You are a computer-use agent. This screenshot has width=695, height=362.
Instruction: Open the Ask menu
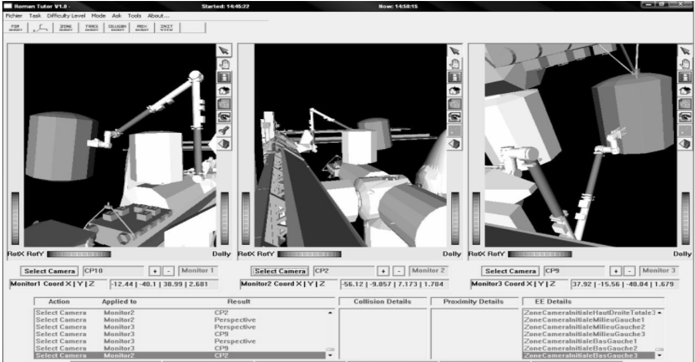click(117, 16)
